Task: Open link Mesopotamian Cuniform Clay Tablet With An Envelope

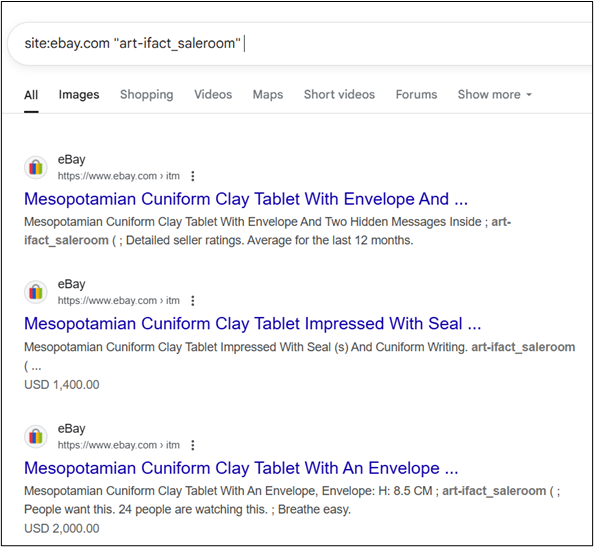Action: [x=241, y=468]
